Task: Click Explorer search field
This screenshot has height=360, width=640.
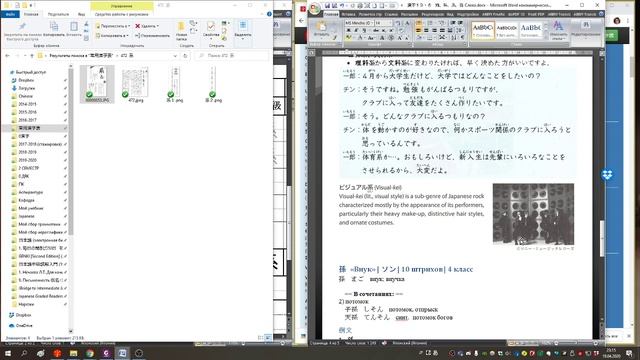Action: click(x=232, y=56)
